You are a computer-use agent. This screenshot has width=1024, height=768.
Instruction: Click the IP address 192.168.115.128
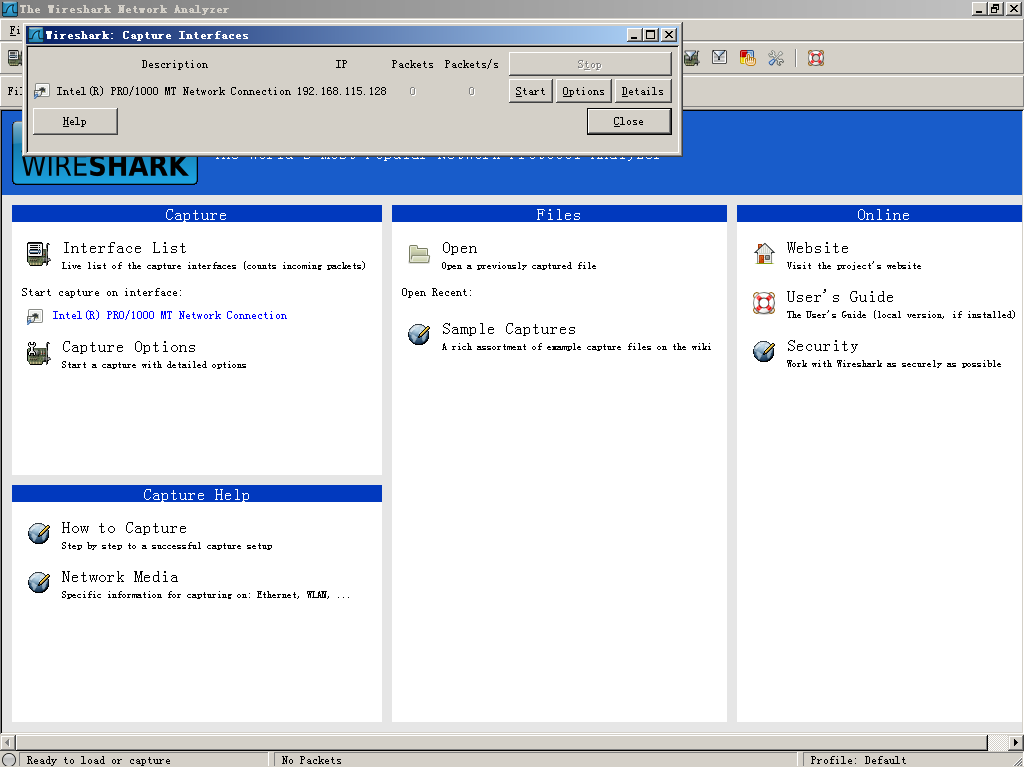coord(342,91)
